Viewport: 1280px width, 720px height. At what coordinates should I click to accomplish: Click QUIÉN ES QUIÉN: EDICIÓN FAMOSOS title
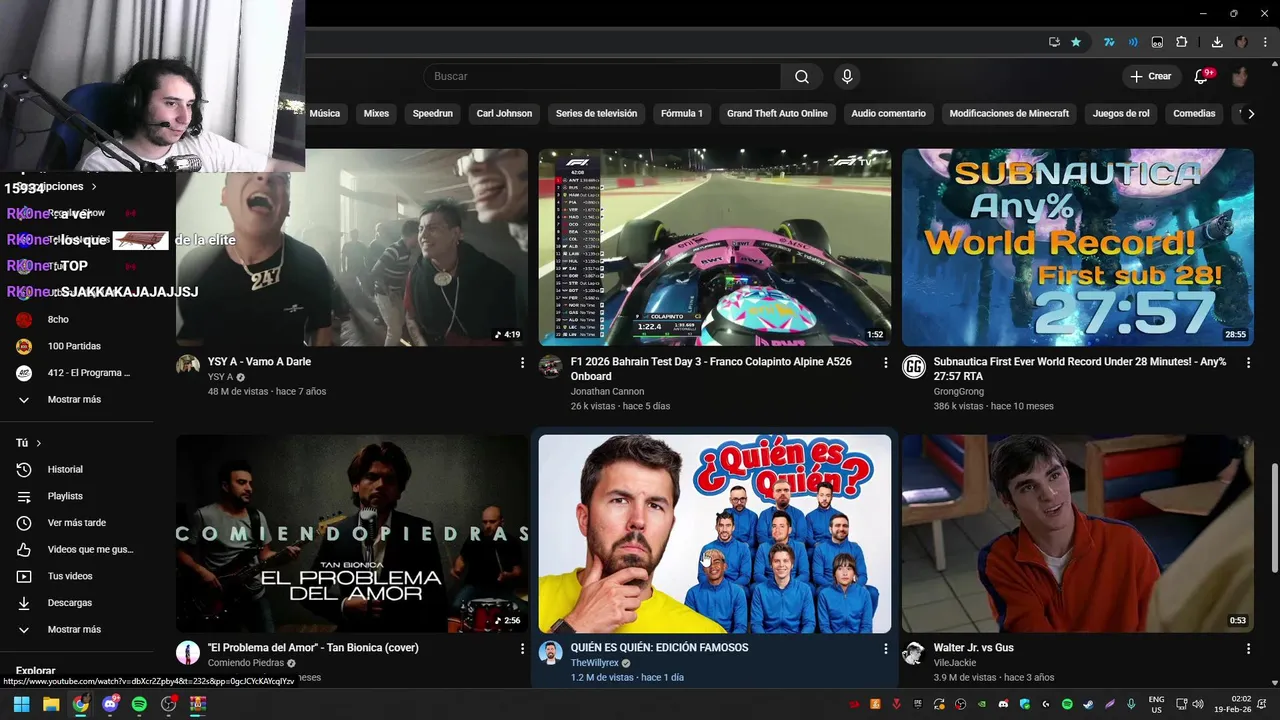click(659, 648)
